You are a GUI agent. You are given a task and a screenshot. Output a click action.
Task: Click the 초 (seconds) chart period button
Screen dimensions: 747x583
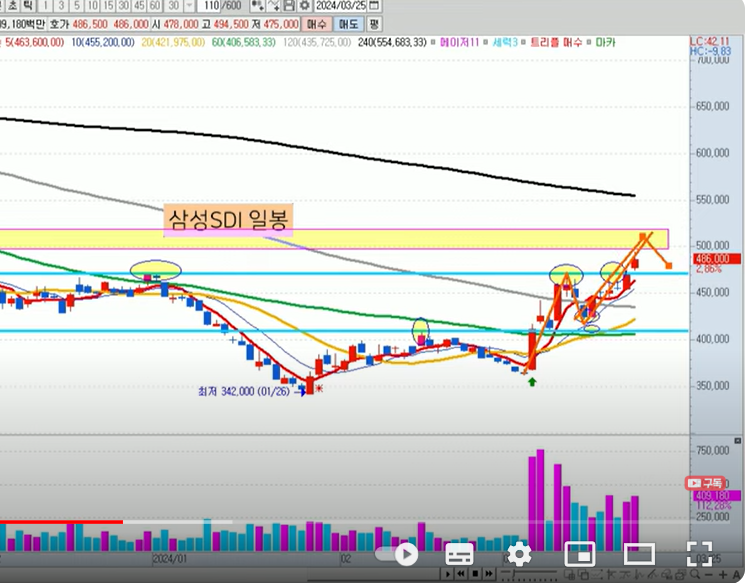tap(13, 5)
